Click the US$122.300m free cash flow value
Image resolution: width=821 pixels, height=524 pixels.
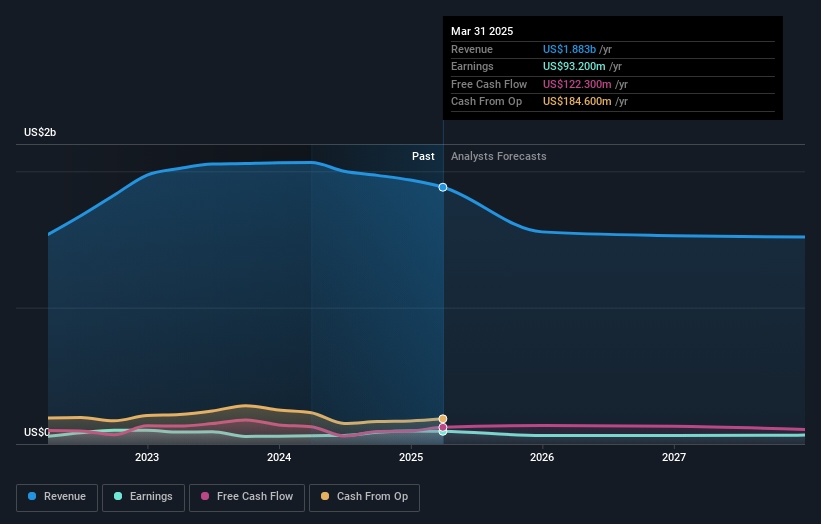pos(577,84)
